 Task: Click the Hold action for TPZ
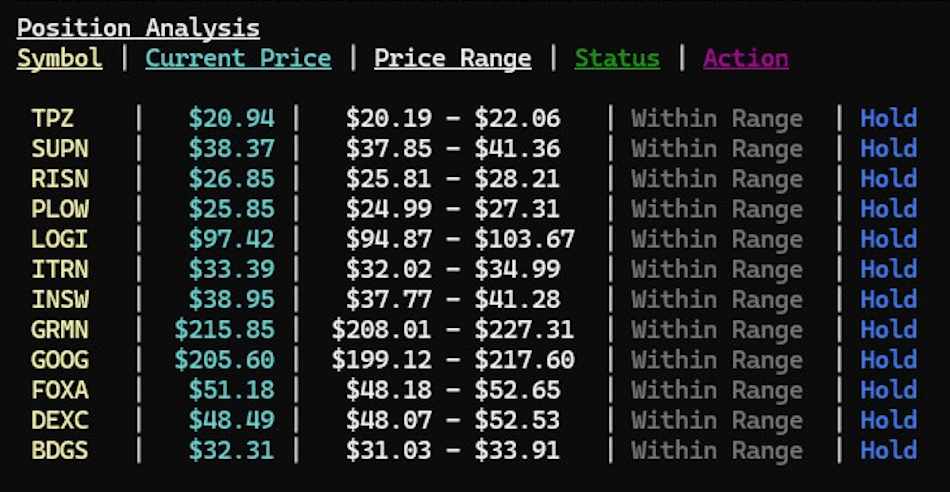888,119
